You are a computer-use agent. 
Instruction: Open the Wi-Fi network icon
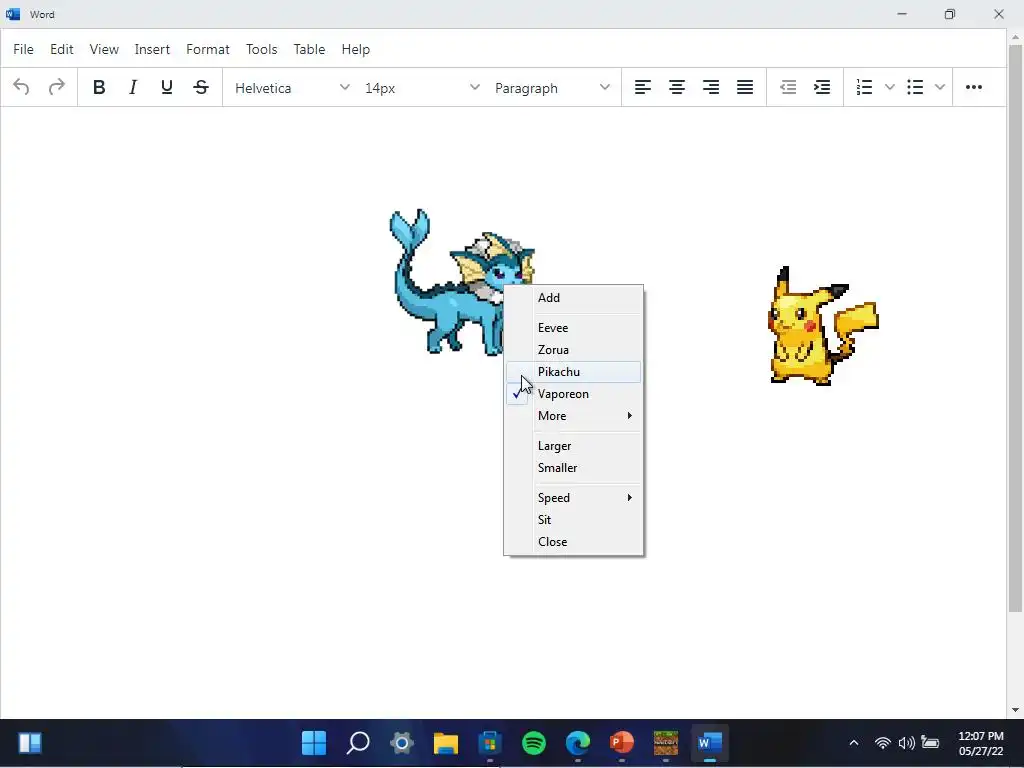[882, 743]
